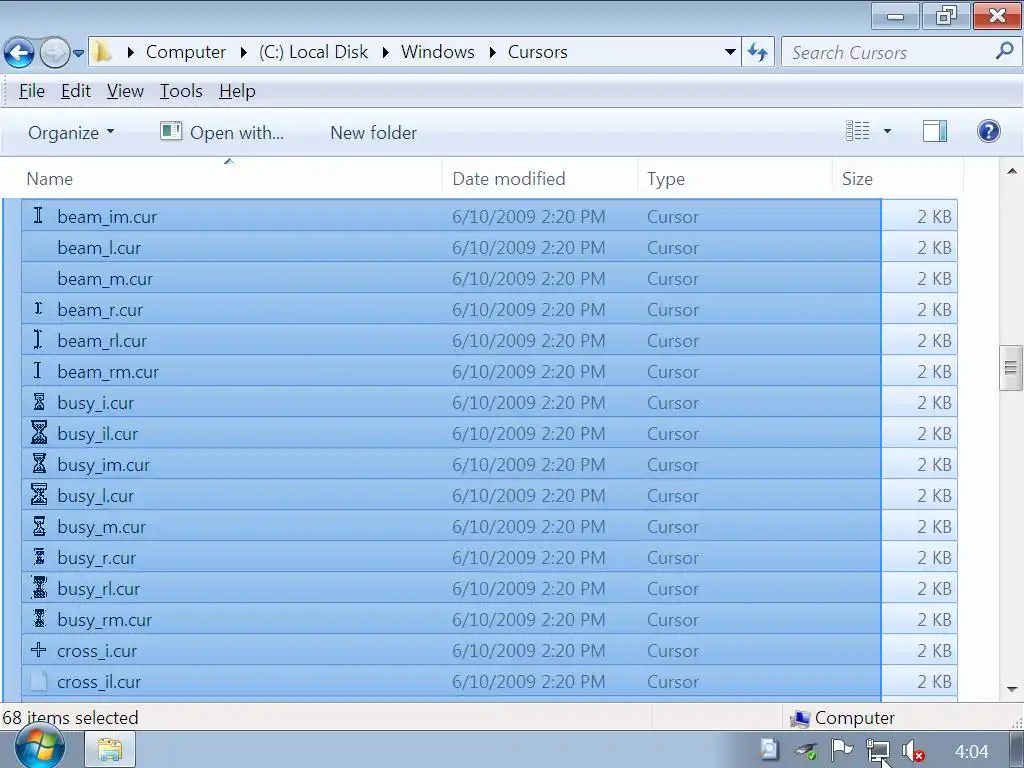Viewport: 1024px width, 768px height.
Task: Click the muted volume tray icon
Action: [x=913, y=751]
